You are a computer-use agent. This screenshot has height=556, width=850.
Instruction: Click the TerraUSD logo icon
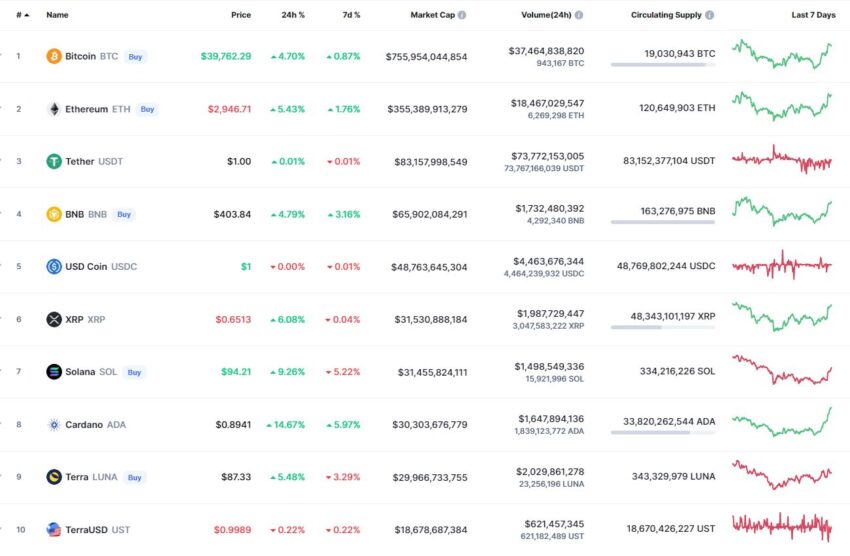point(54,529)
